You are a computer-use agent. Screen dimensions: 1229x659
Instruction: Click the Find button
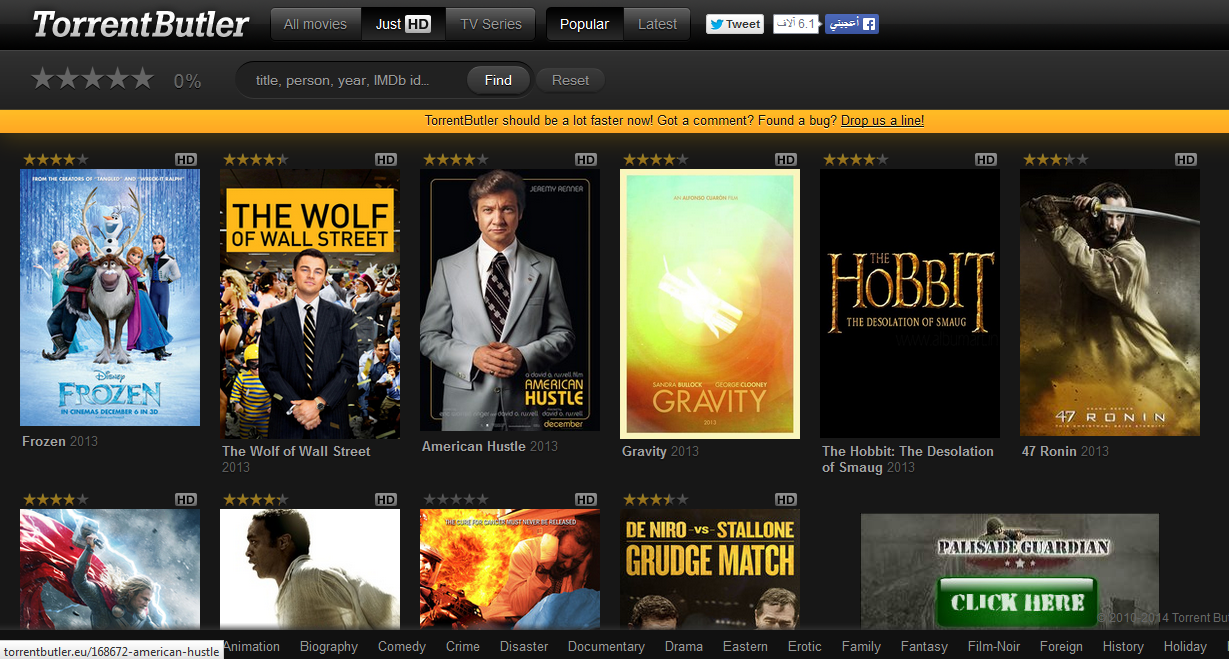coord(498,80)
